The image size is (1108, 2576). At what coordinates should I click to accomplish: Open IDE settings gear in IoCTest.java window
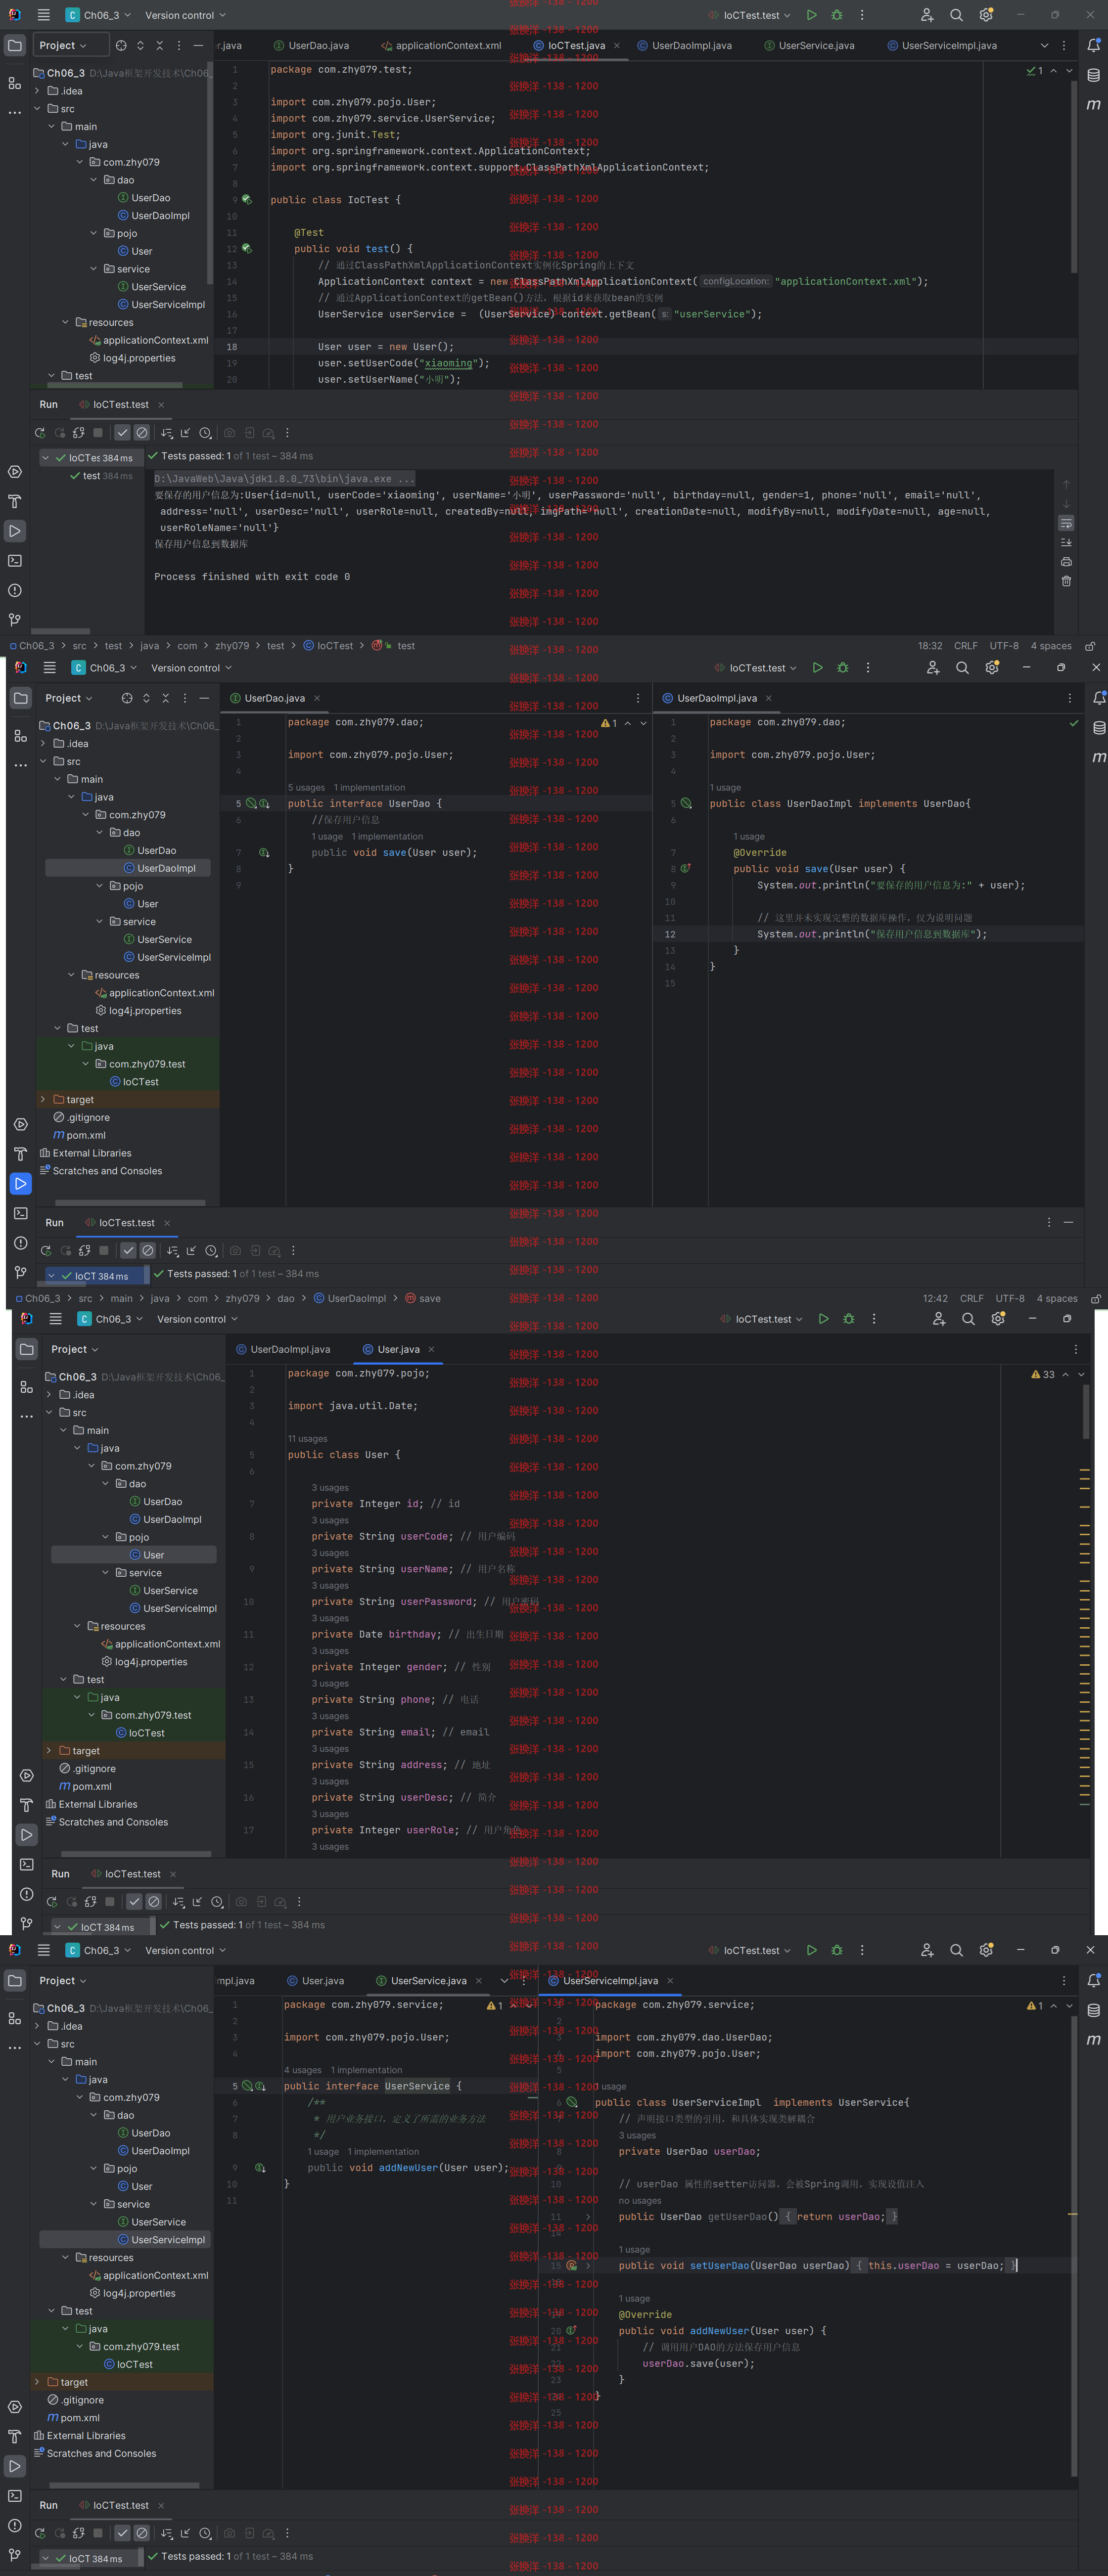coord(986,15)
